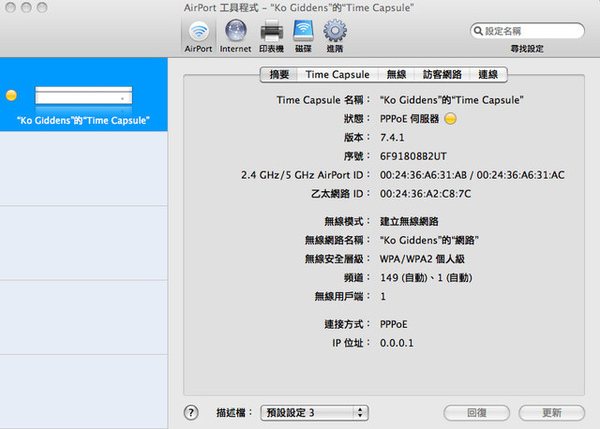Click the status text PPPoE 伺服器
This screenshot has height=429, width=600.
[x=409, y=119]
